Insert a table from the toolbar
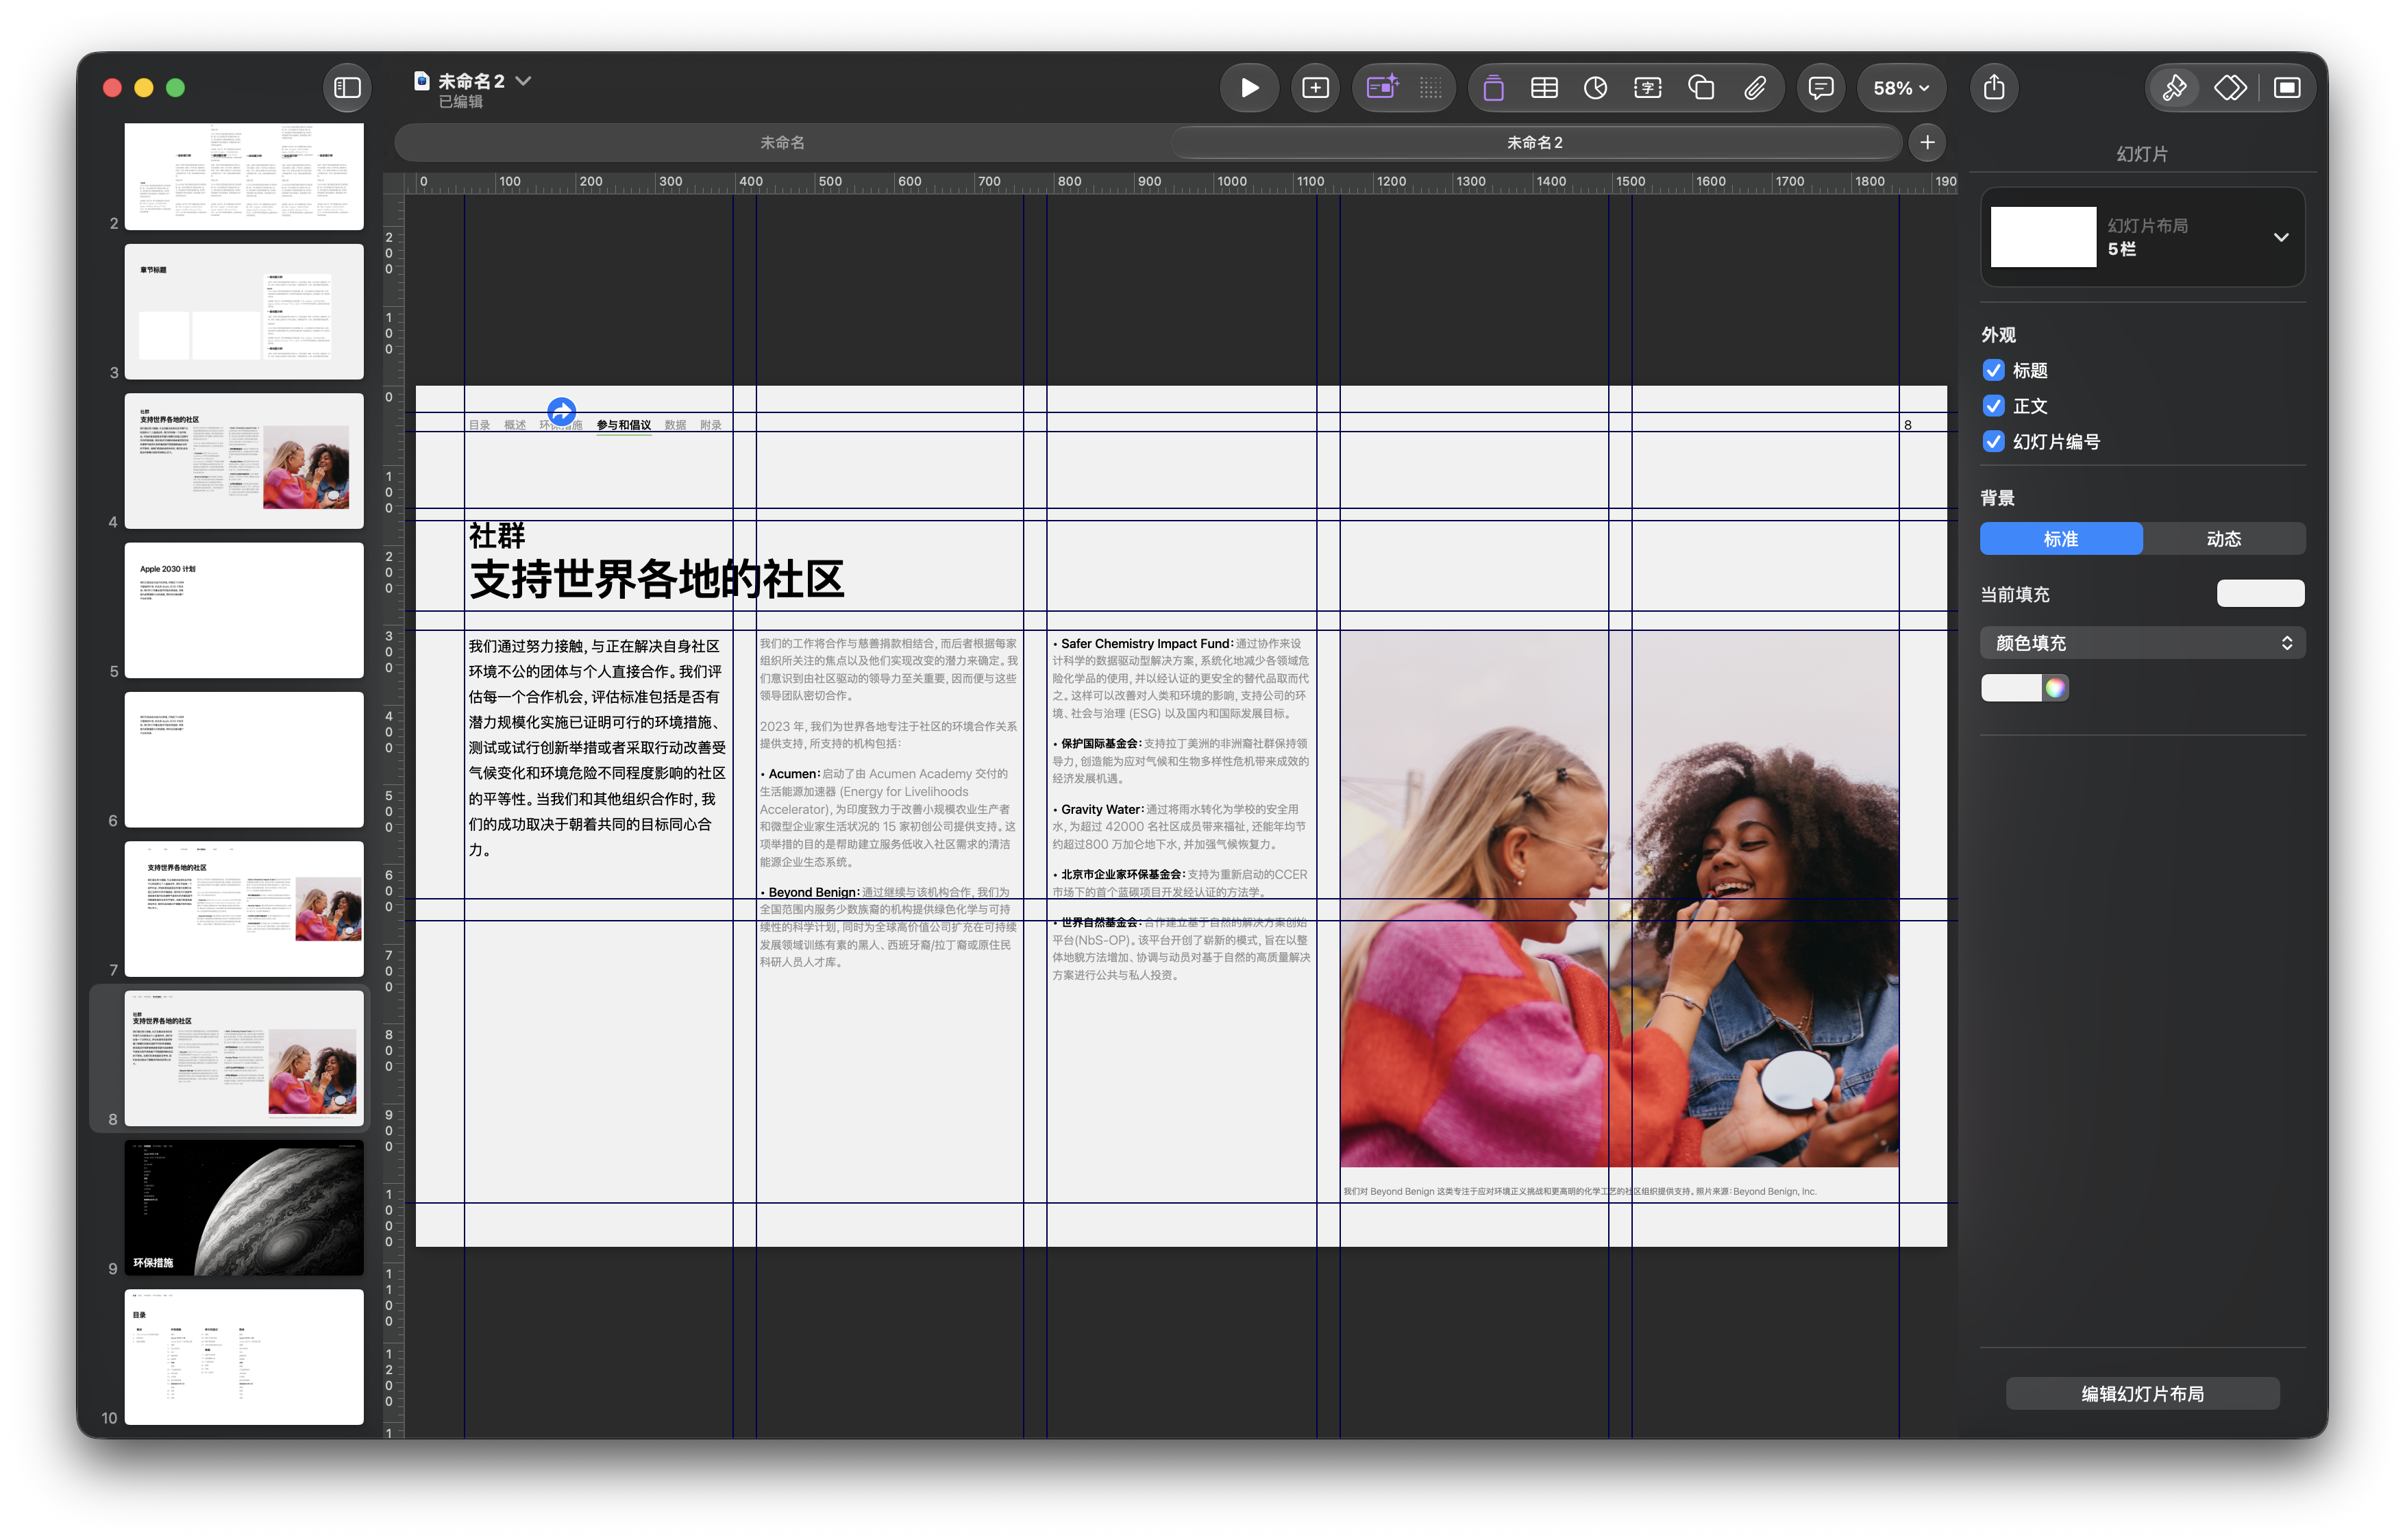Viewport: 2405px width, 1540px height. [x=1544, y=88]
